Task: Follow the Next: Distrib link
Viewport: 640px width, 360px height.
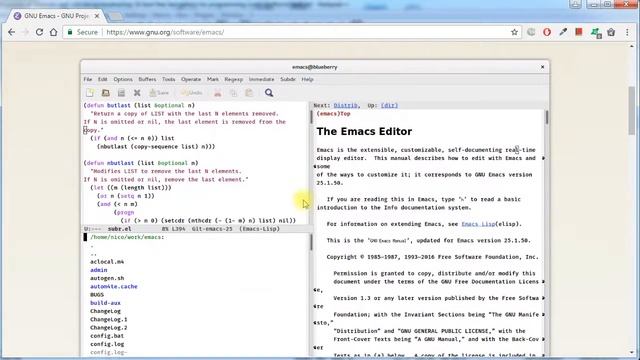Action: (346, 105)
